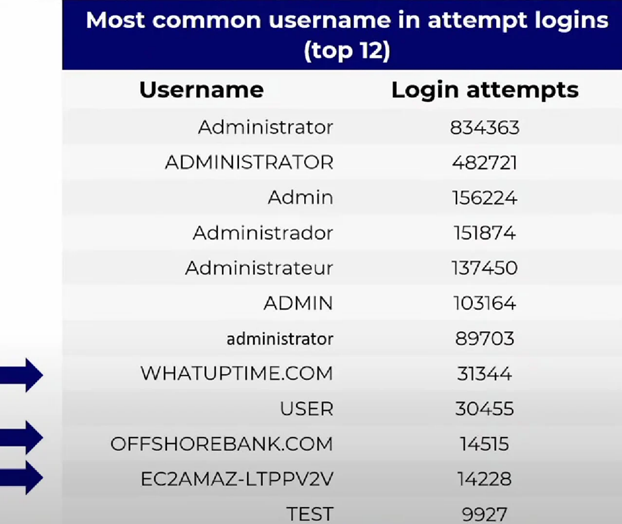
Task: Click the 31344 login attempts value
Action: [484, 374]
